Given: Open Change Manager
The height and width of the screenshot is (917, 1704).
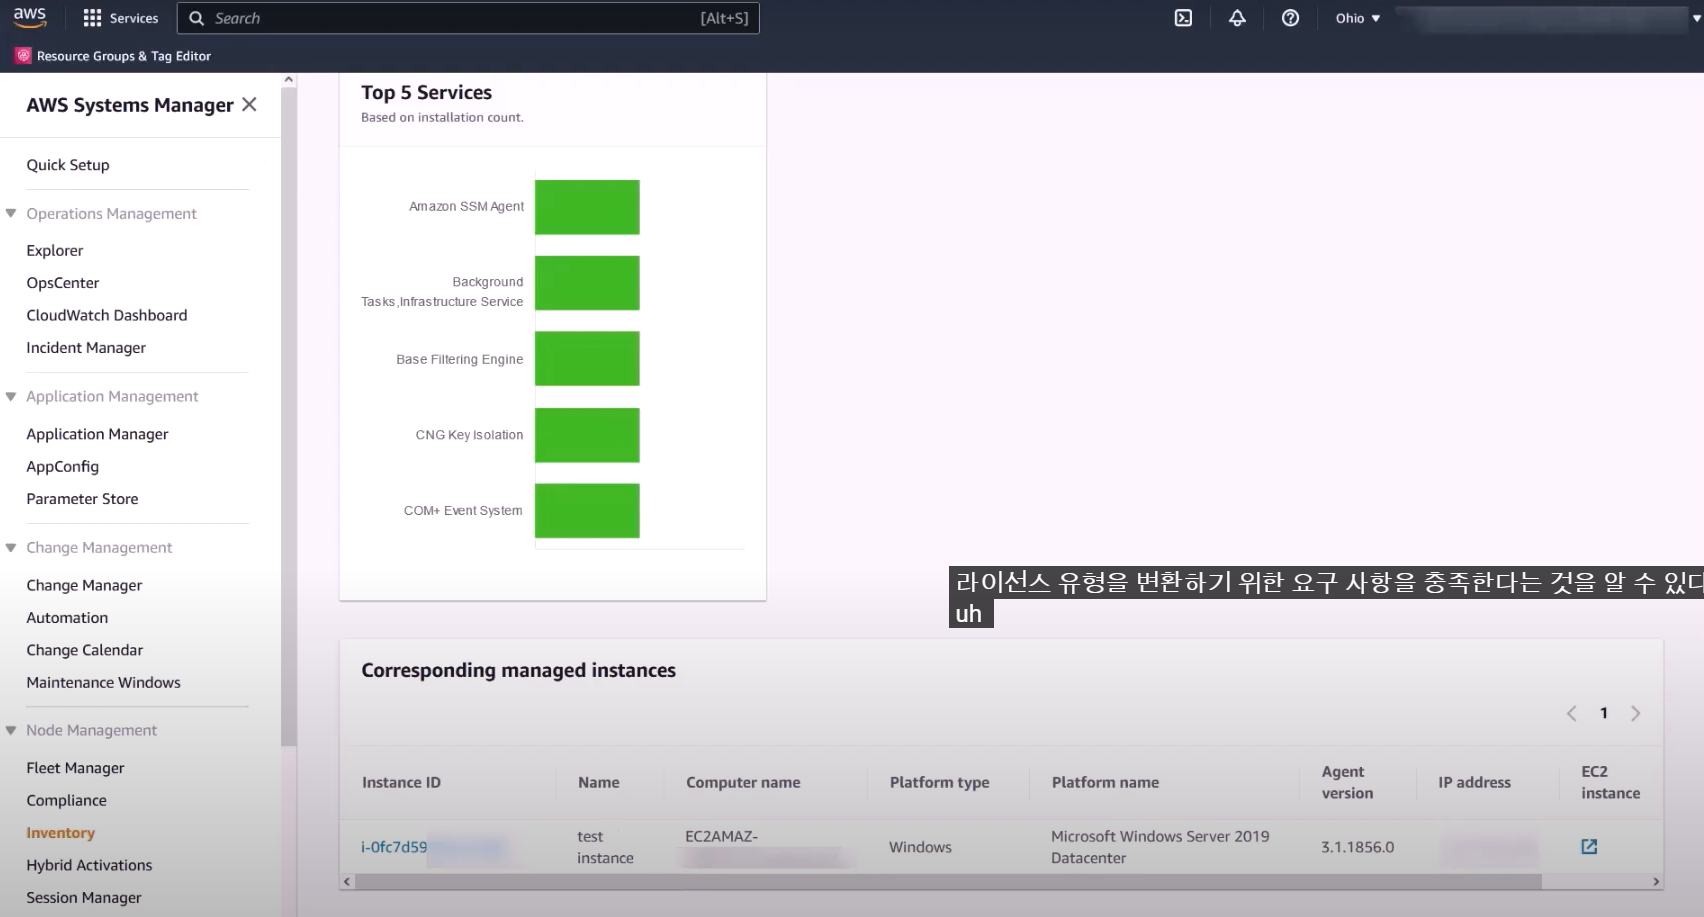Looking at the screenshot, I should tap(84, 585).
